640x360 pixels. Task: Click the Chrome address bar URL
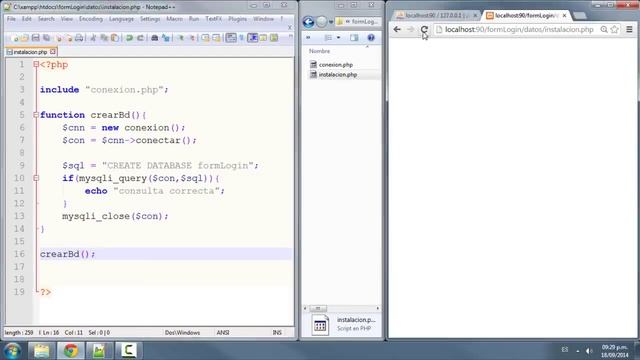(x=519, y=29)
